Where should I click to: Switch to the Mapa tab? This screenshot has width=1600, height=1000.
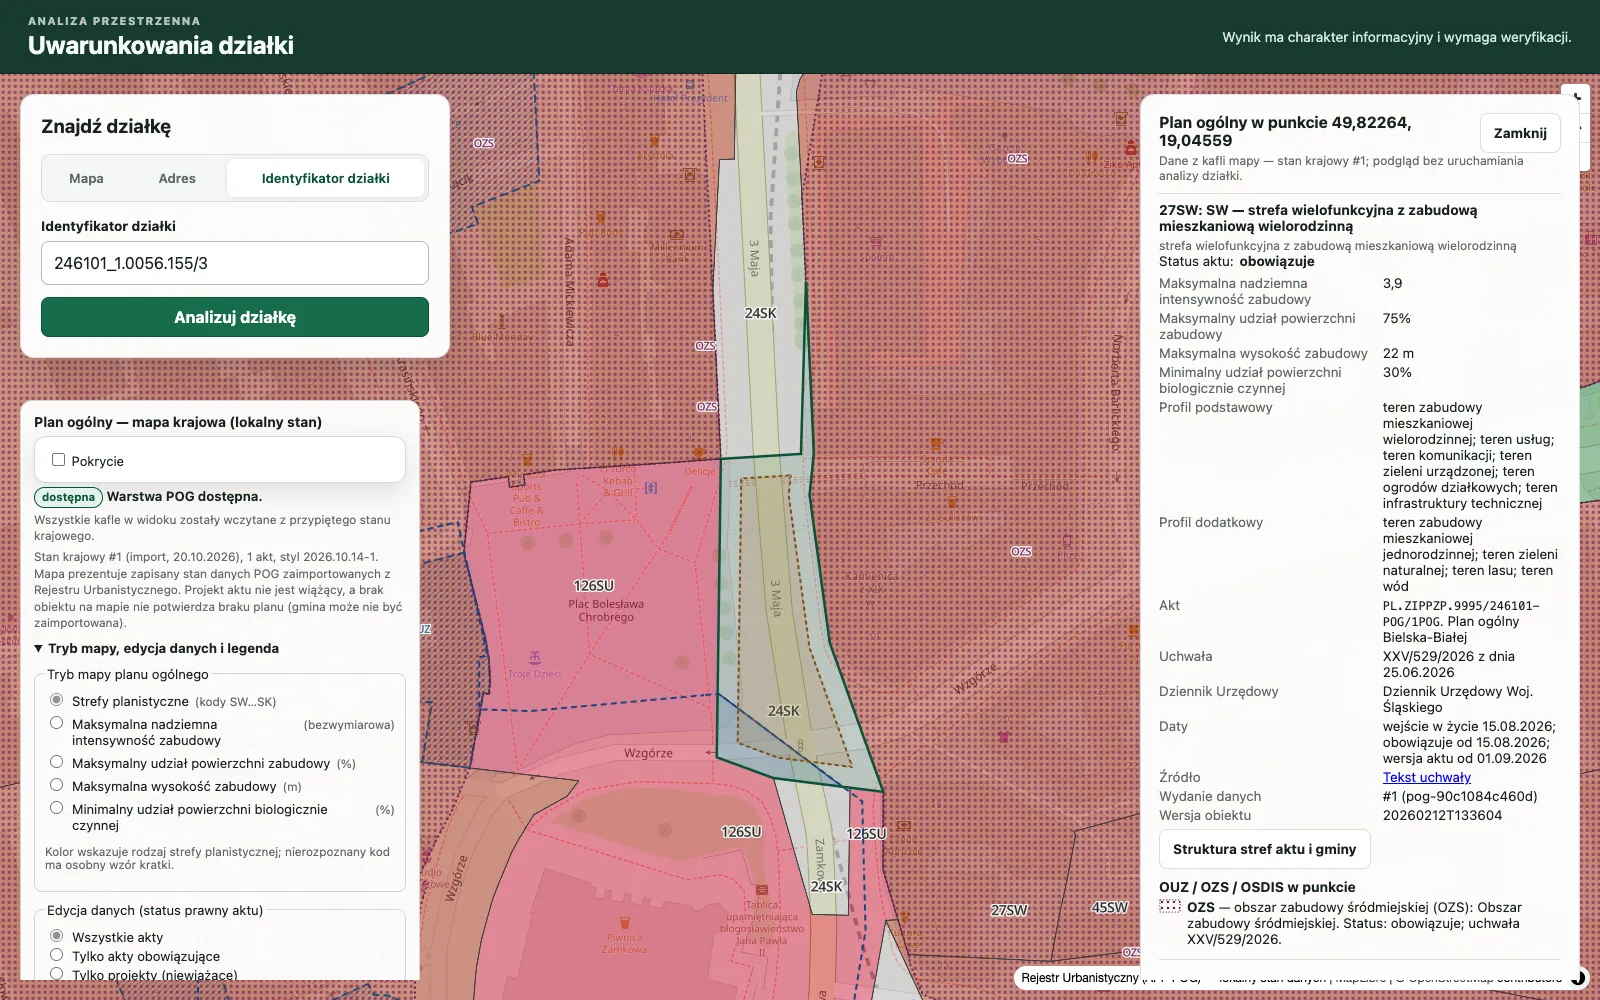coord(86,178)
